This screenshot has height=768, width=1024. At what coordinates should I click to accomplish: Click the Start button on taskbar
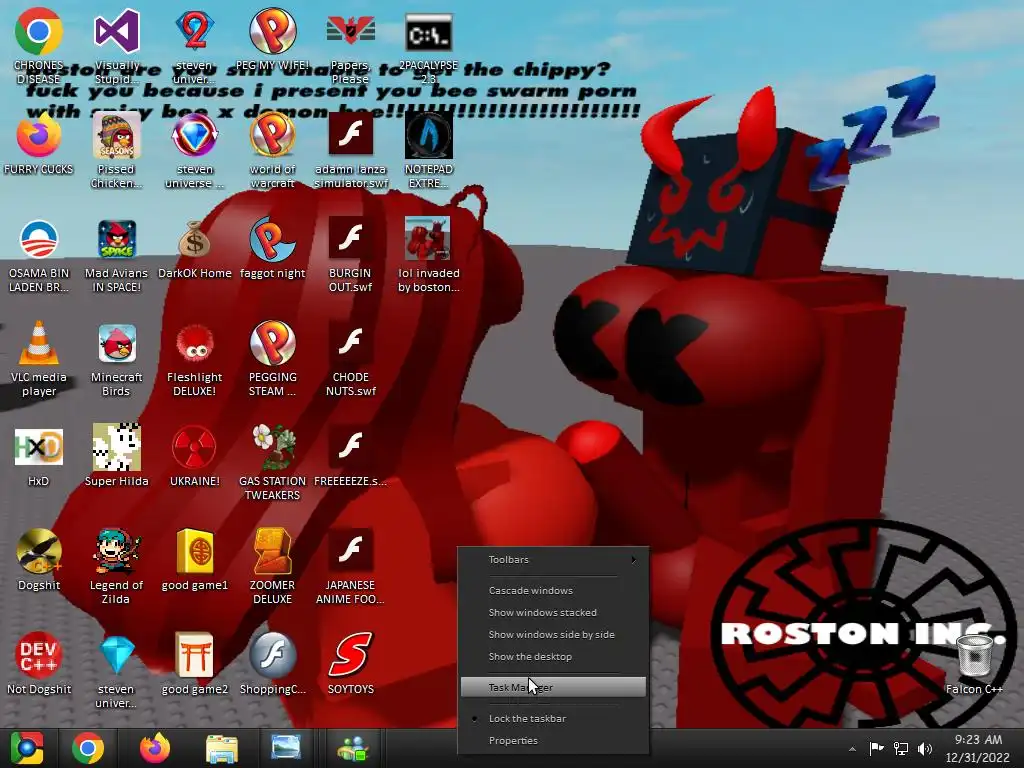point(26,748)
